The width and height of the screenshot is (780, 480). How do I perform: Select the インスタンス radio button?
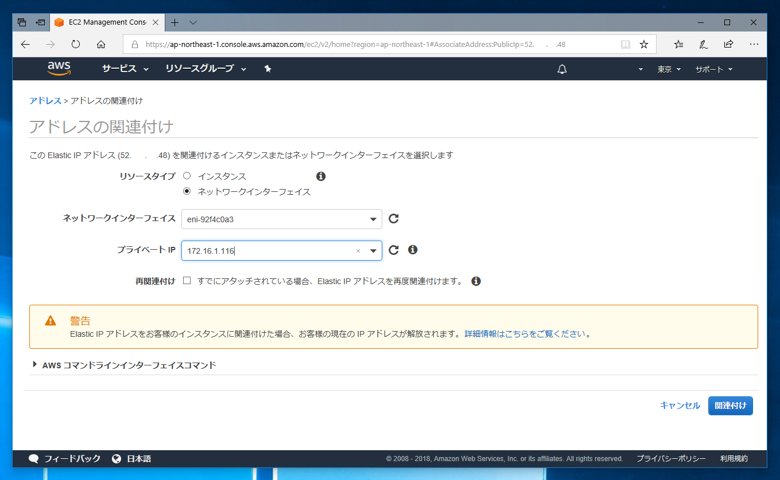187,176
